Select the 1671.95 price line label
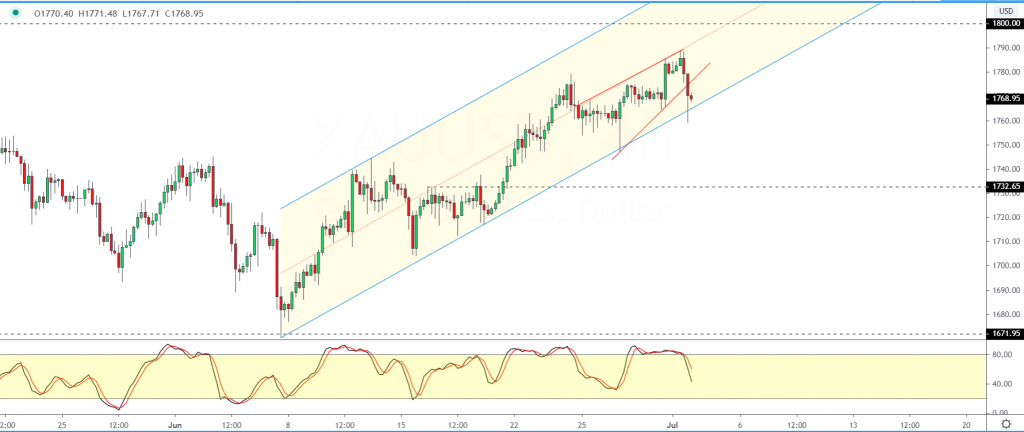 pyautogui.click(x=1006, y=333)
